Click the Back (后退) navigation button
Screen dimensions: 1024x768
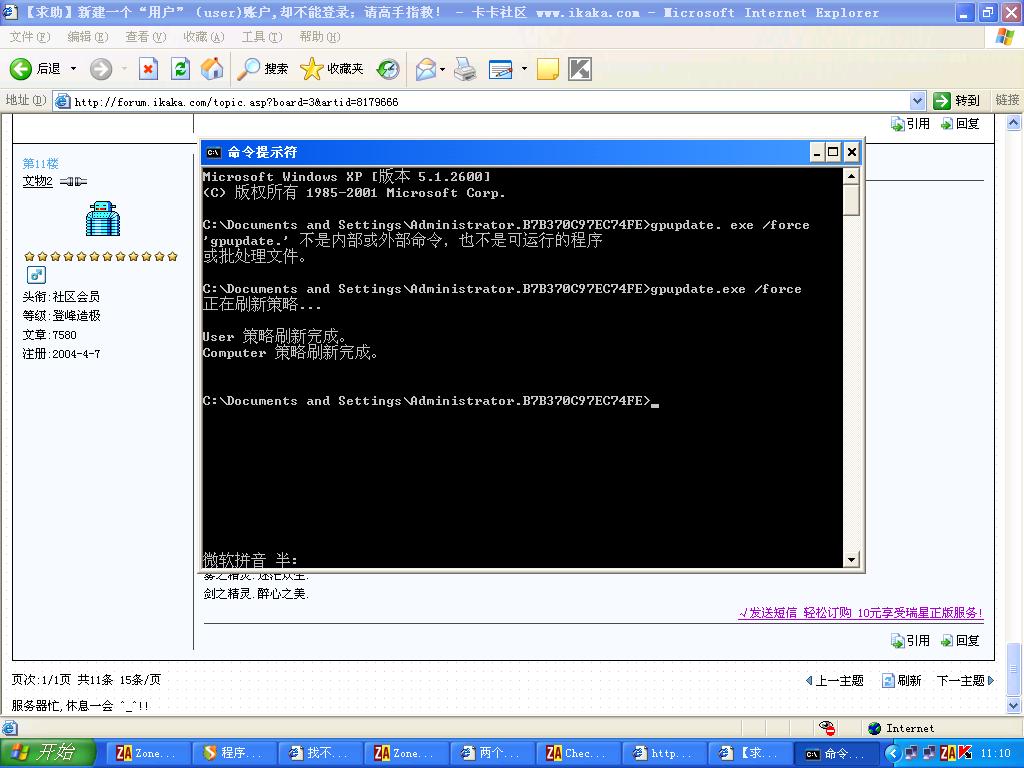pos(35,69)
